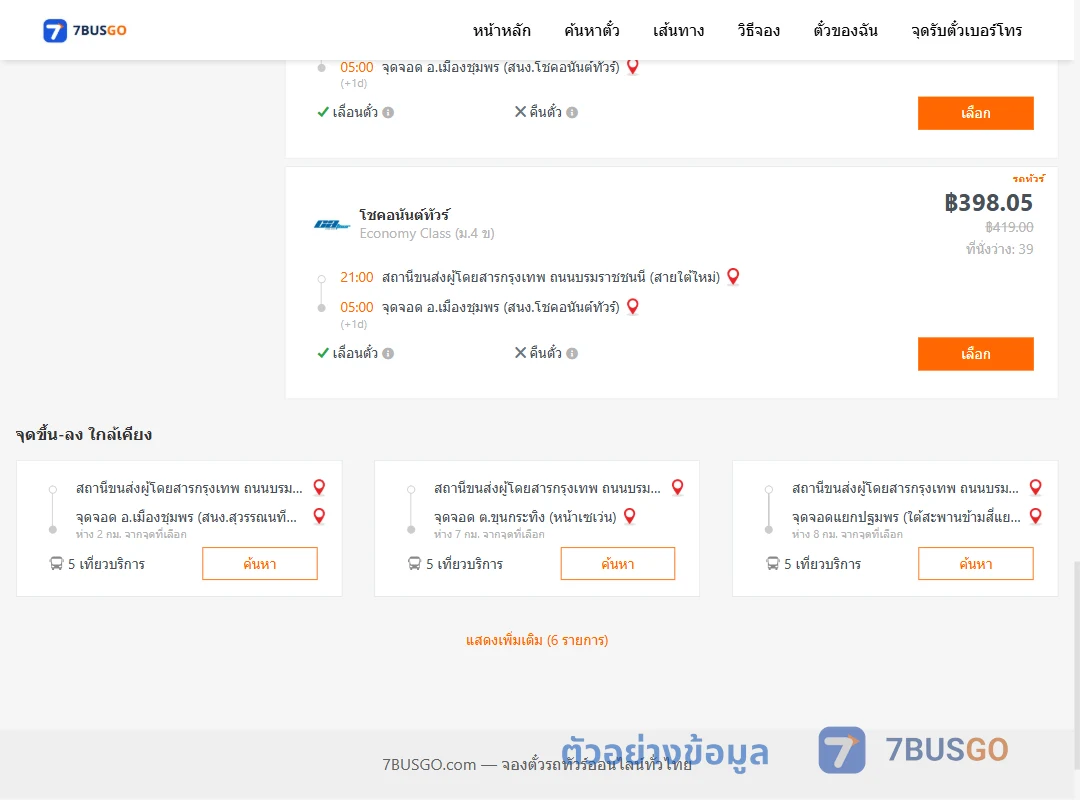Open destination map pin for สนง.สุวรรณนที stop
This screenshot has height=800, width=1080.
[x=319, y=516]
